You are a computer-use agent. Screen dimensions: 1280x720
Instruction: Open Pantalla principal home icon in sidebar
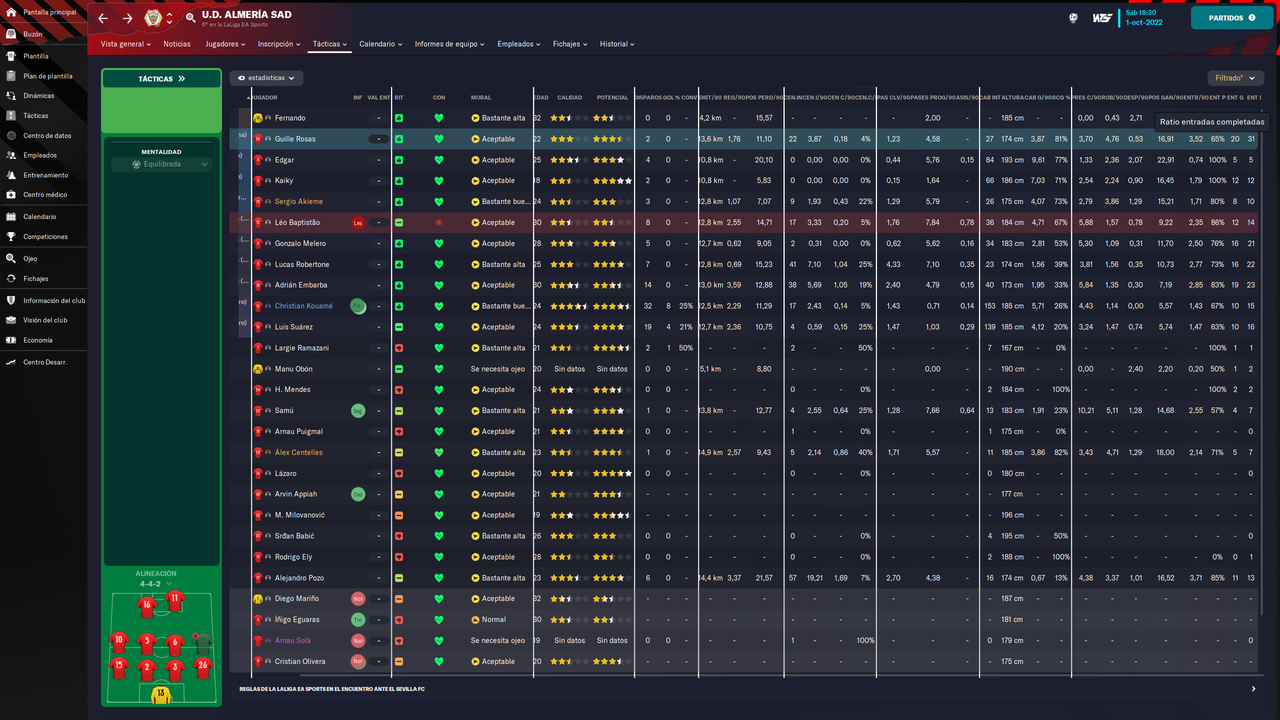pos(11,12)
